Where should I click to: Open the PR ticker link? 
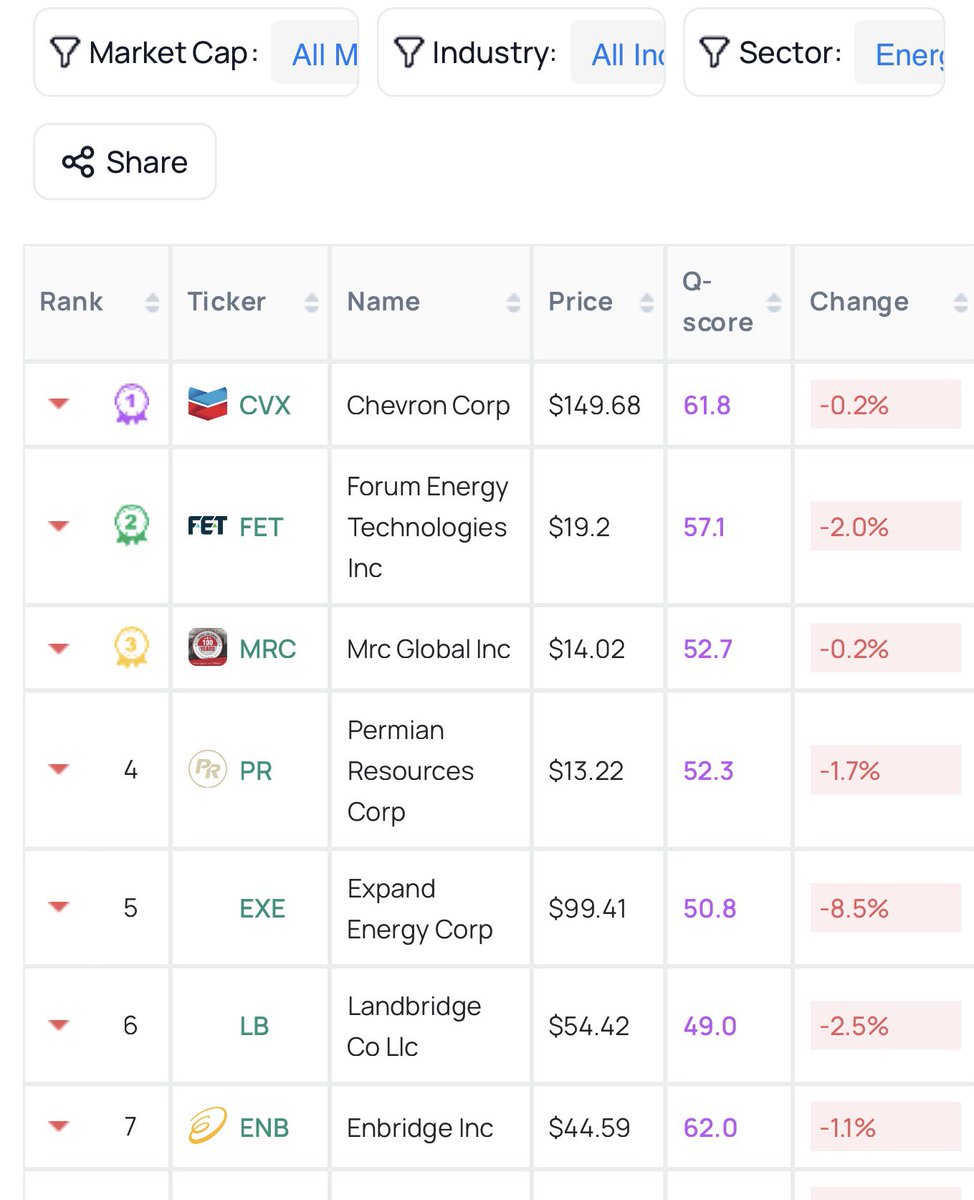click(x=256, y=771)
